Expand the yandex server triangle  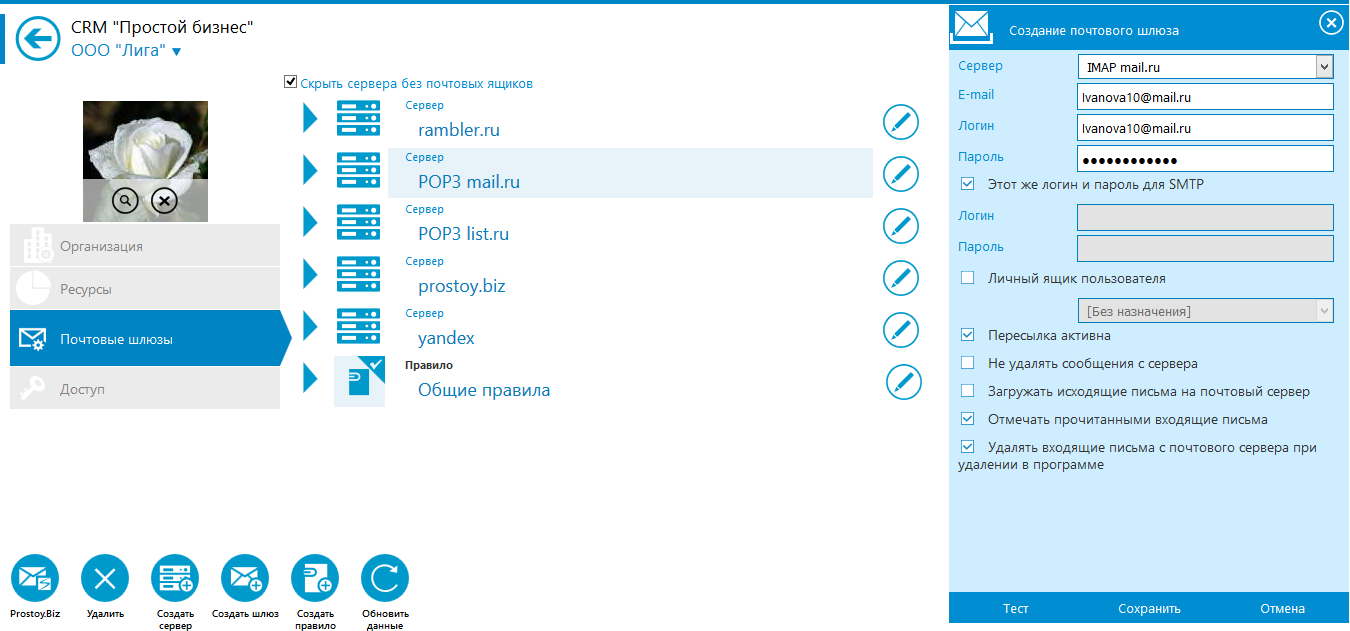pyautogui.click(x=310, y=327)
